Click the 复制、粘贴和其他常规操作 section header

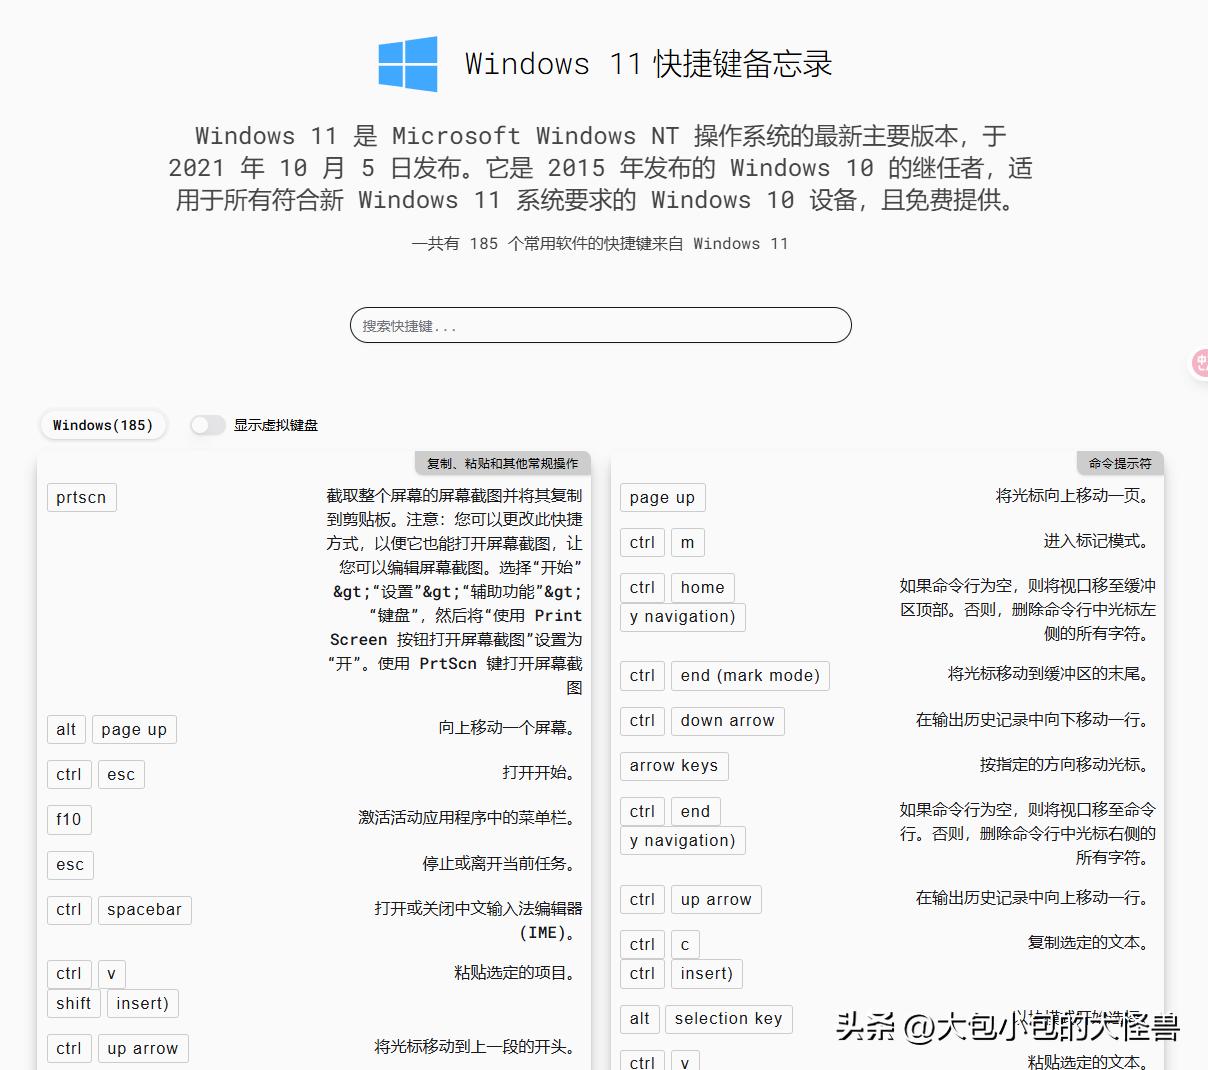point(502,463)
